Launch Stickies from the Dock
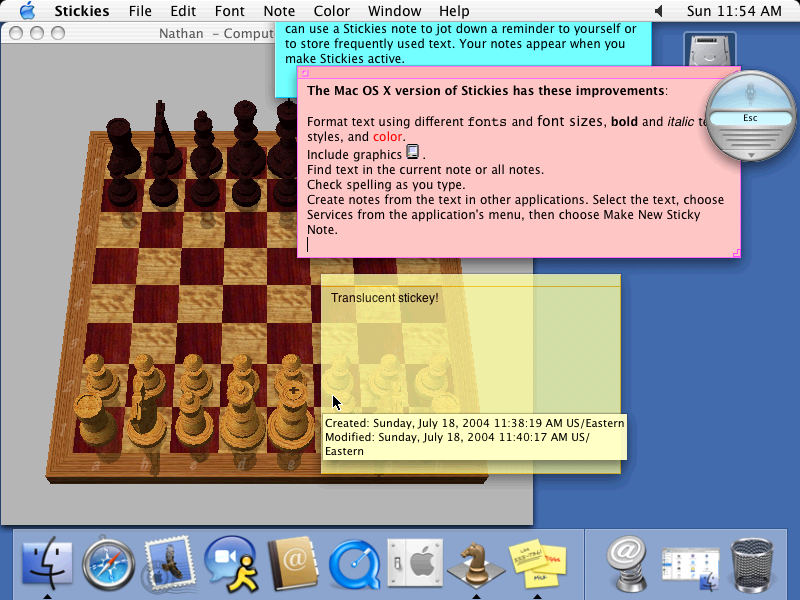 point(537,563)
